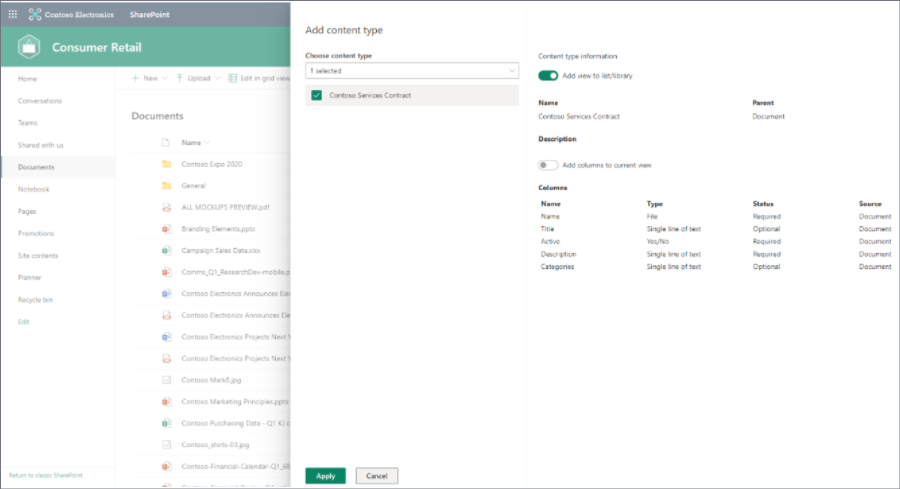The image size is (900, 489).
Task: Go to Conversations in left navigation
Action: [39, 101]
